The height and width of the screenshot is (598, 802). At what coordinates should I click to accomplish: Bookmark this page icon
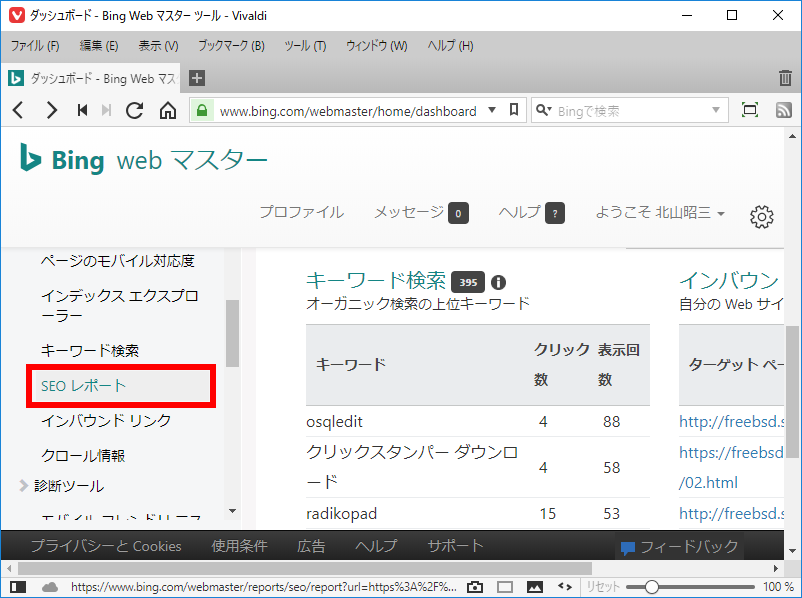click(514, 109)
